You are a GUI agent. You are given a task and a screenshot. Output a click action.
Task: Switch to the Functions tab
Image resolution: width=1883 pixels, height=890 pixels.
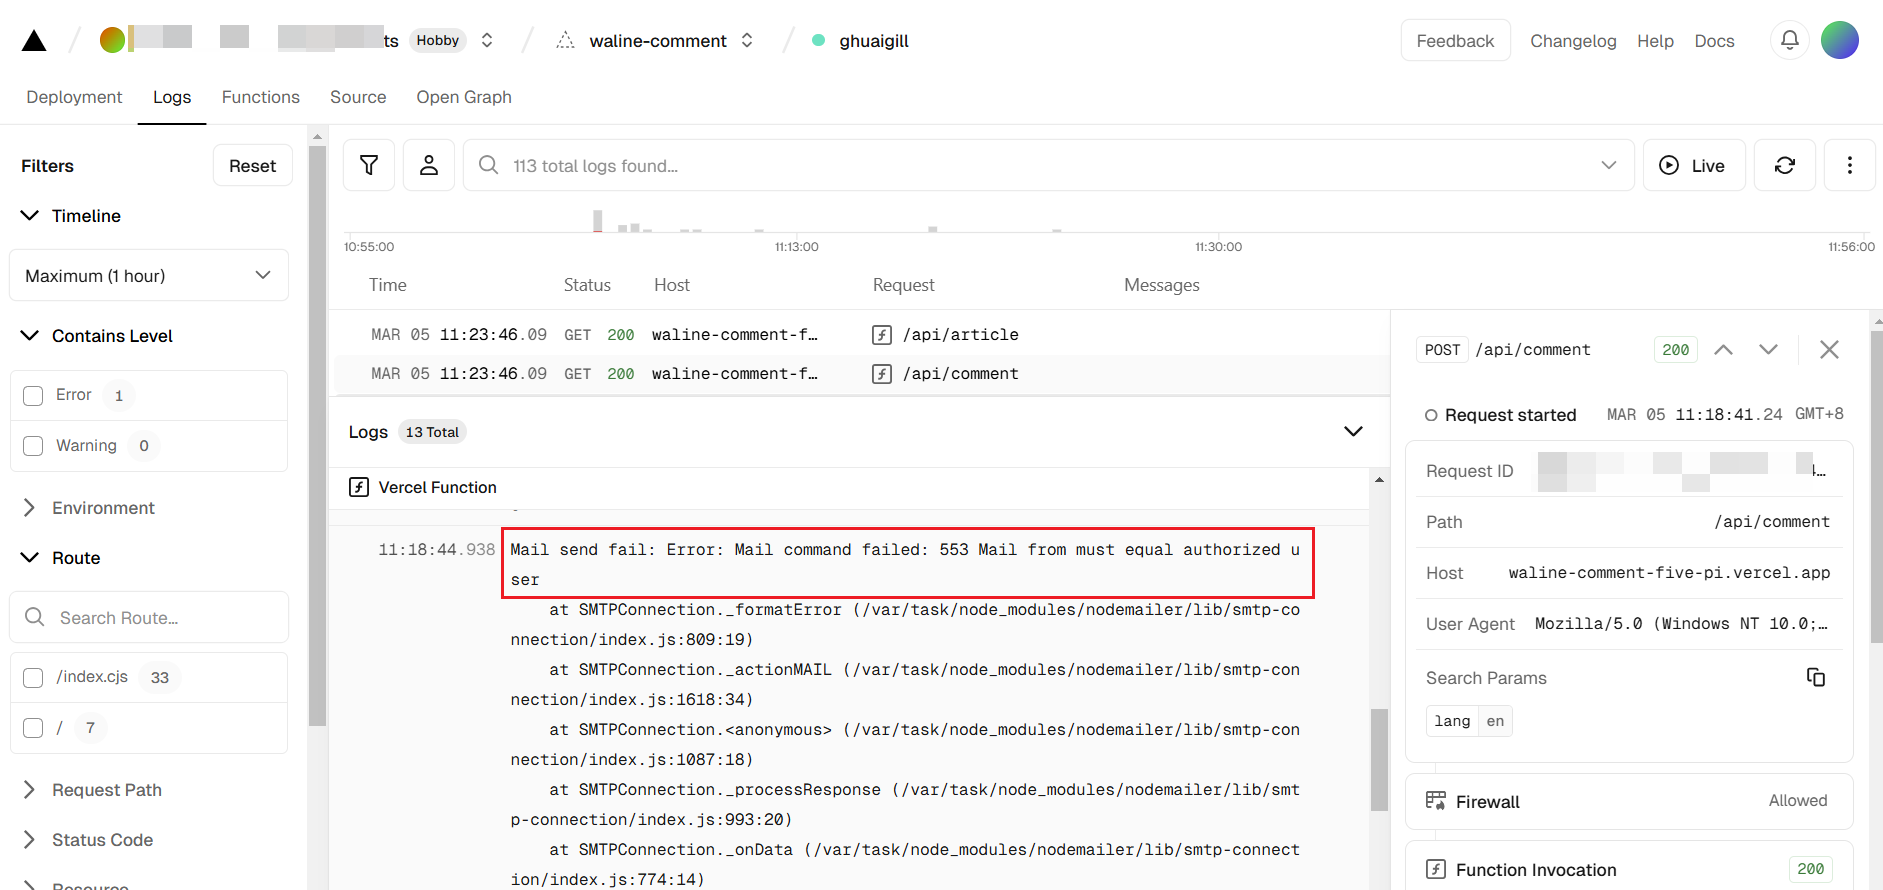pos(260,97)
